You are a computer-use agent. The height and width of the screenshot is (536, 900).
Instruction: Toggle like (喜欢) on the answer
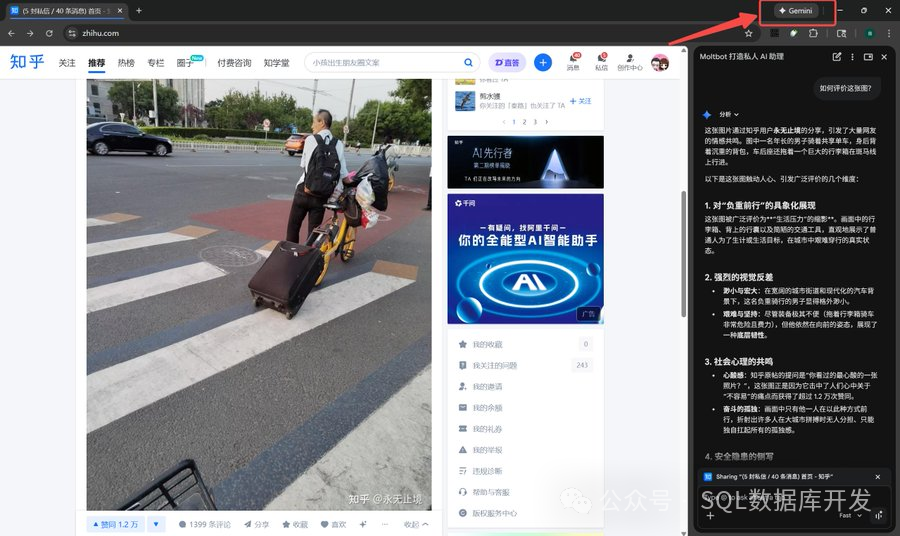coord(334,524)
